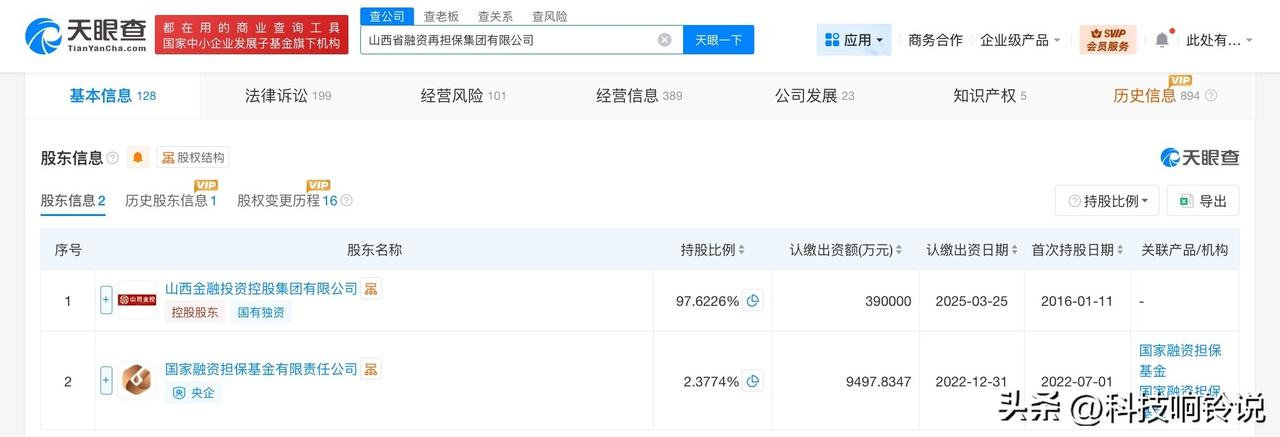
Task: Open the 商务合作 link
Action: point(935,40)
